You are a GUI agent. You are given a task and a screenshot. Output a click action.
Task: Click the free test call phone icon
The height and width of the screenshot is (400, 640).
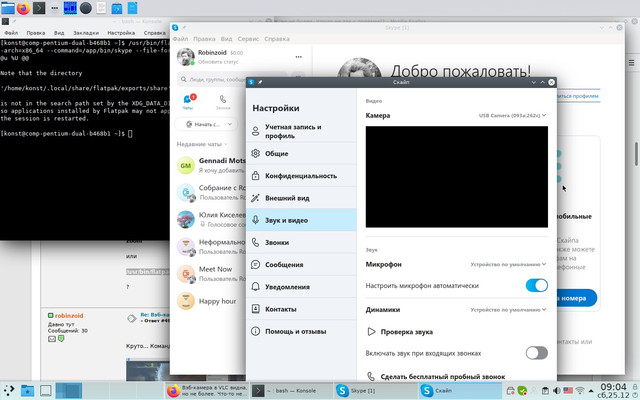[371, 376]
